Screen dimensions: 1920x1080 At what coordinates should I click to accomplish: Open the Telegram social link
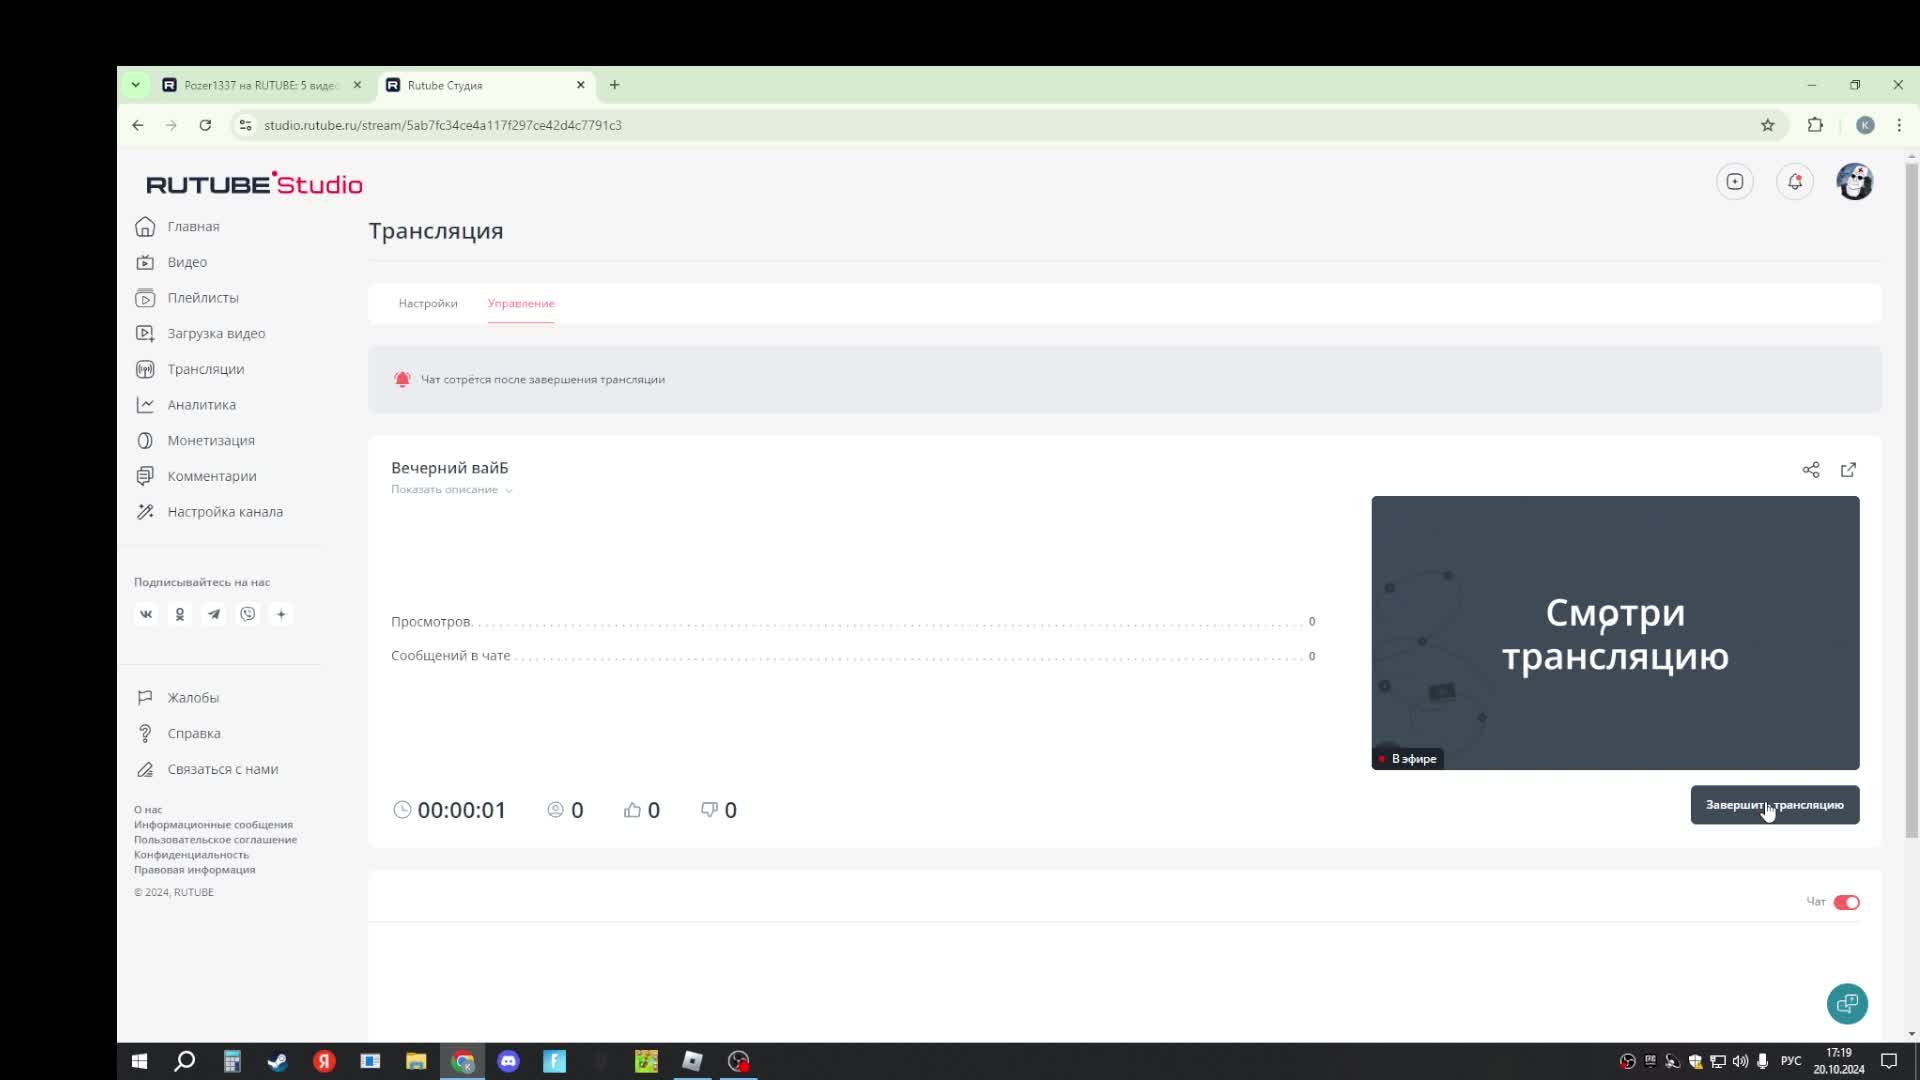tap(214, 615)
